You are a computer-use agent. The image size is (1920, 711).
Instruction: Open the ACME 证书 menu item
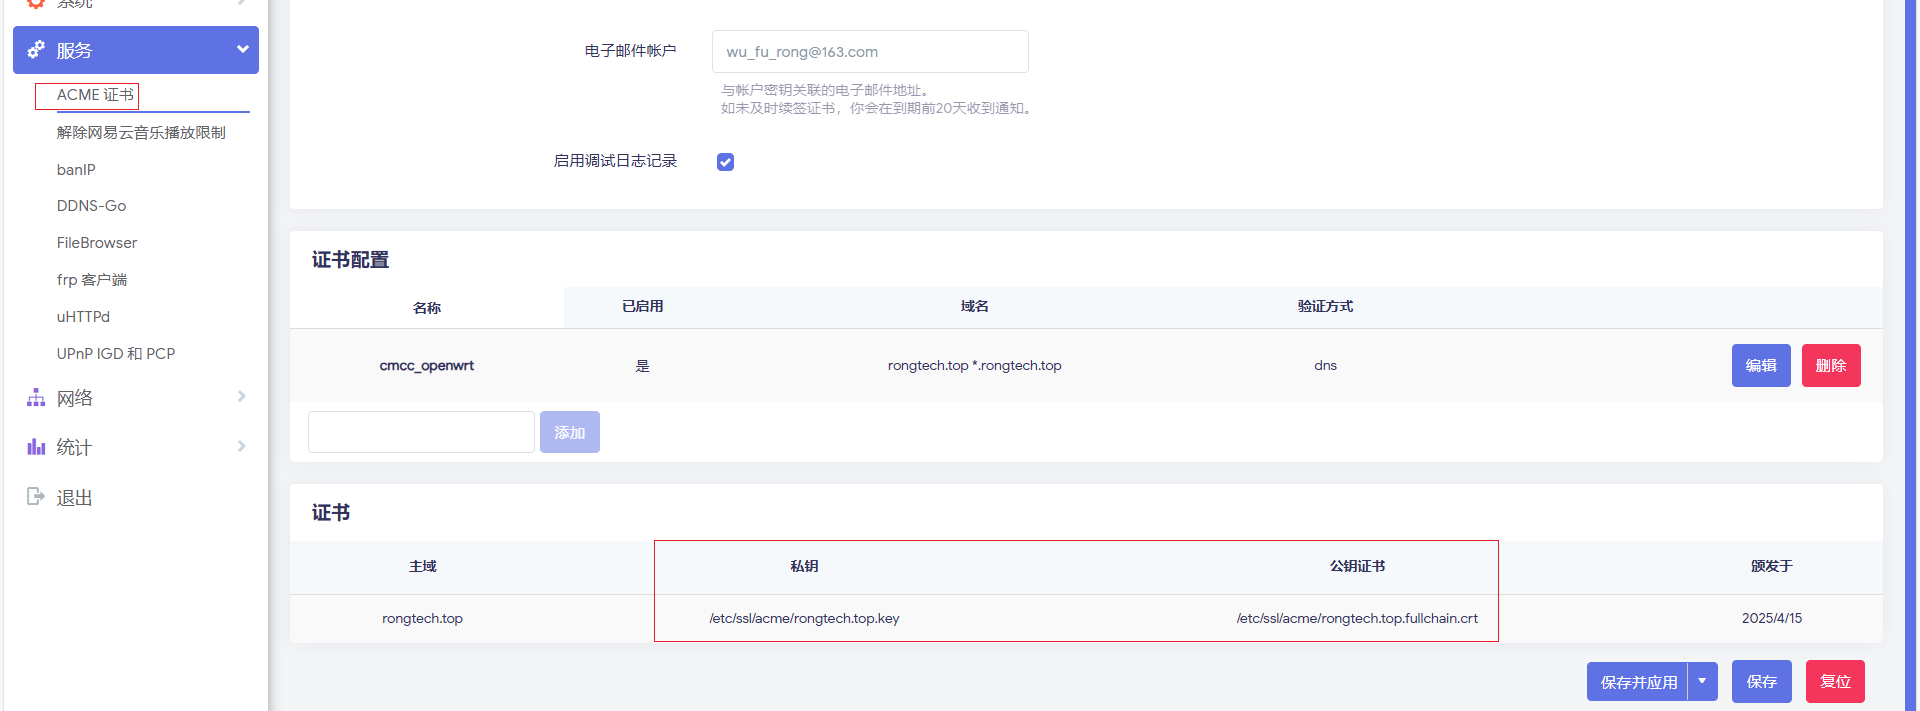coord(95,95)
